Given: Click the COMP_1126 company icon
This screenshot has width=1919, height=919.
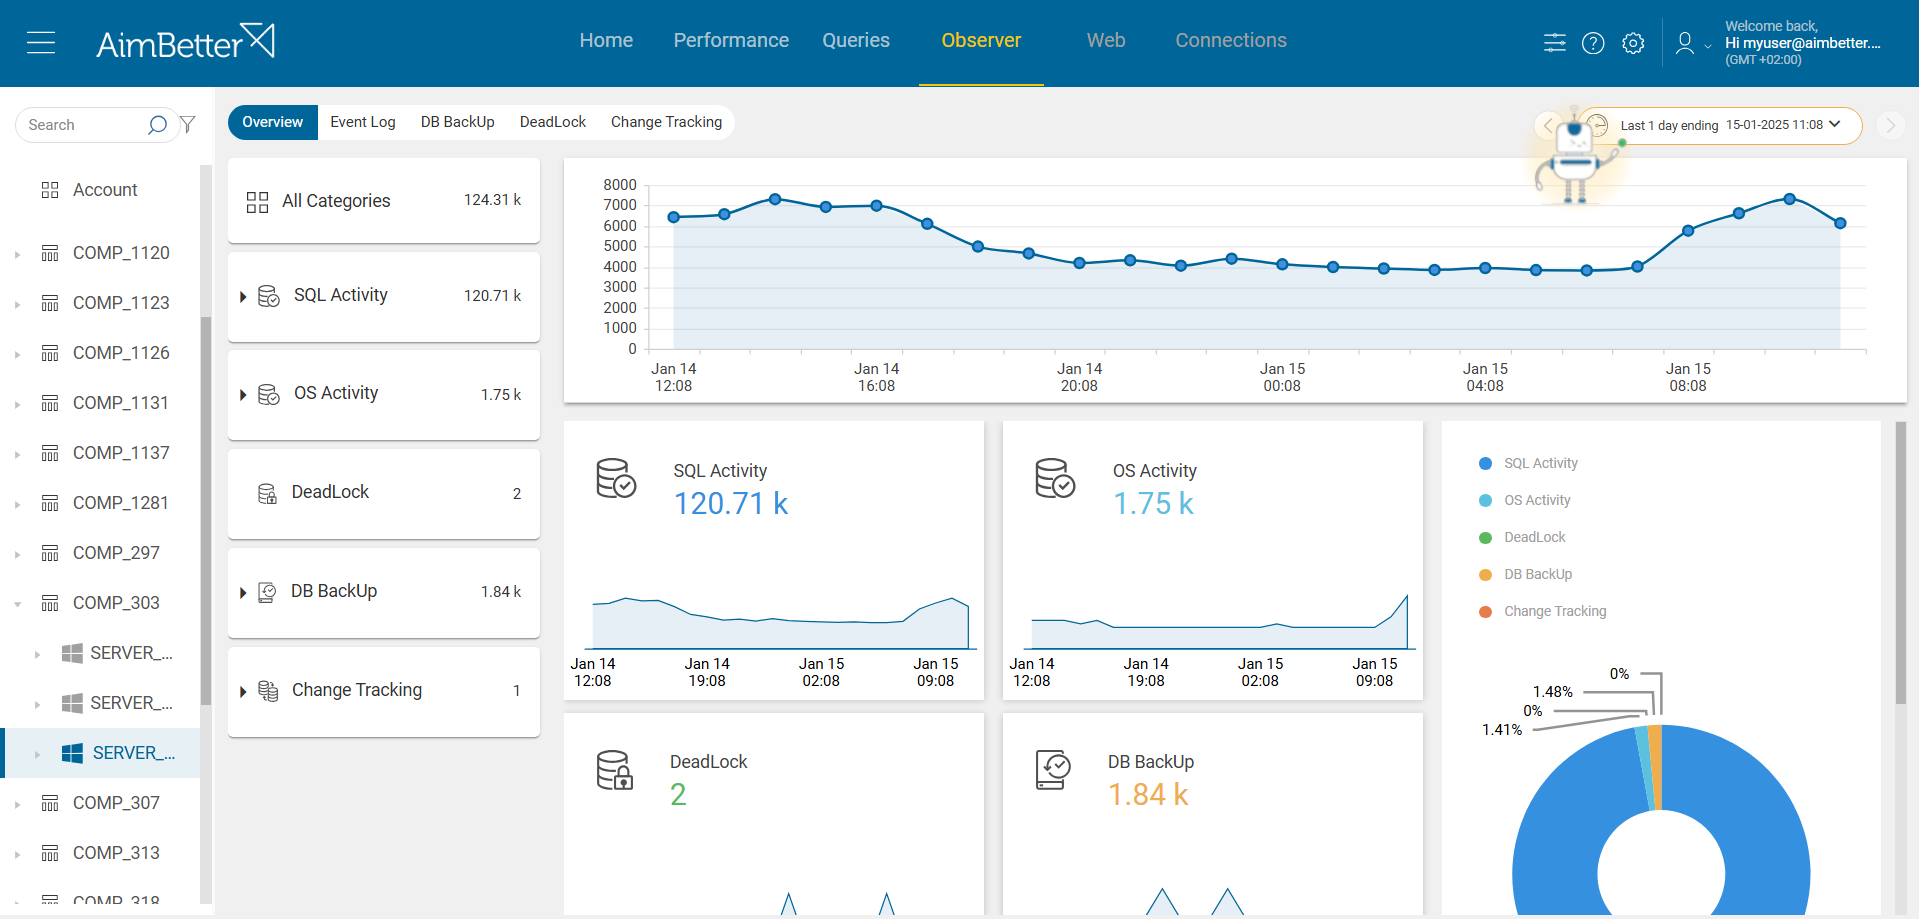Looking at the screenshot, I should coord(50,353).
